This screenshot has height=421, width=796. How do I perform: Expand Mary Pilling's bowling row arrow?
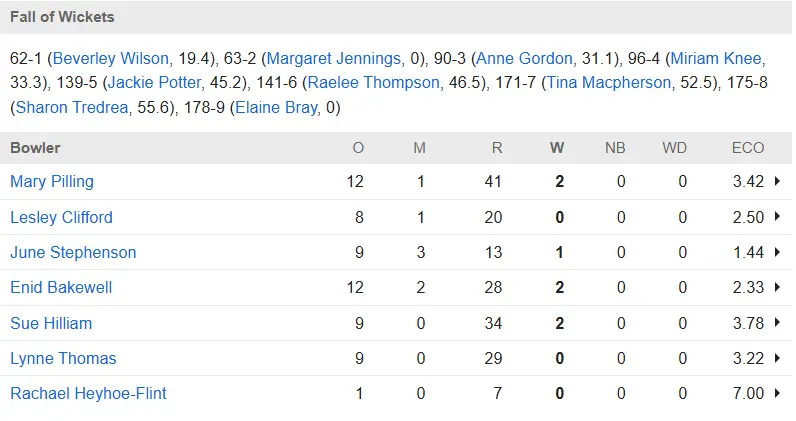tap(777, 182)
